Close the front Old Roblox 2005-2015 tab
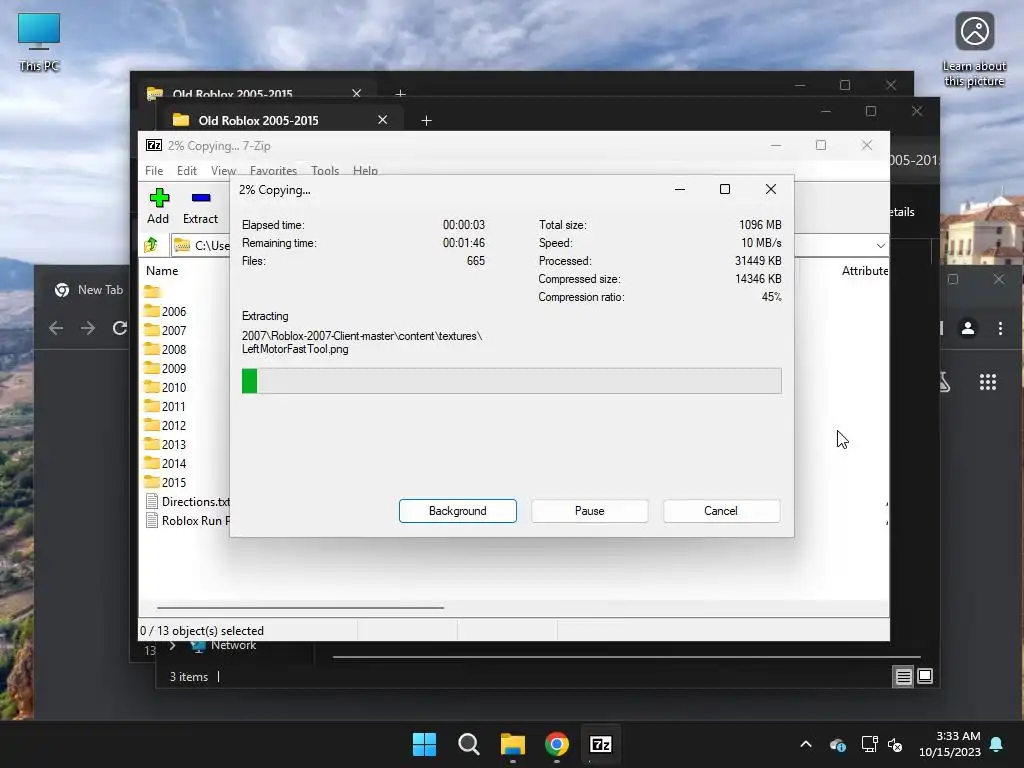The width and height of the screenshot is (1024, 768). pyautogui.click(x=383, y=120)
